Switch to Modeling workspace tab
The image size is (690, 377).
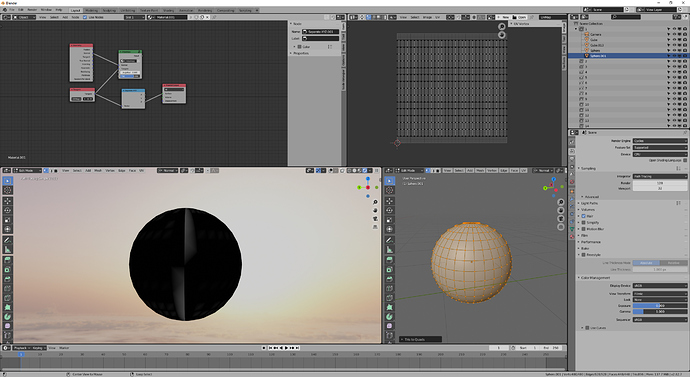coord(92,10)
